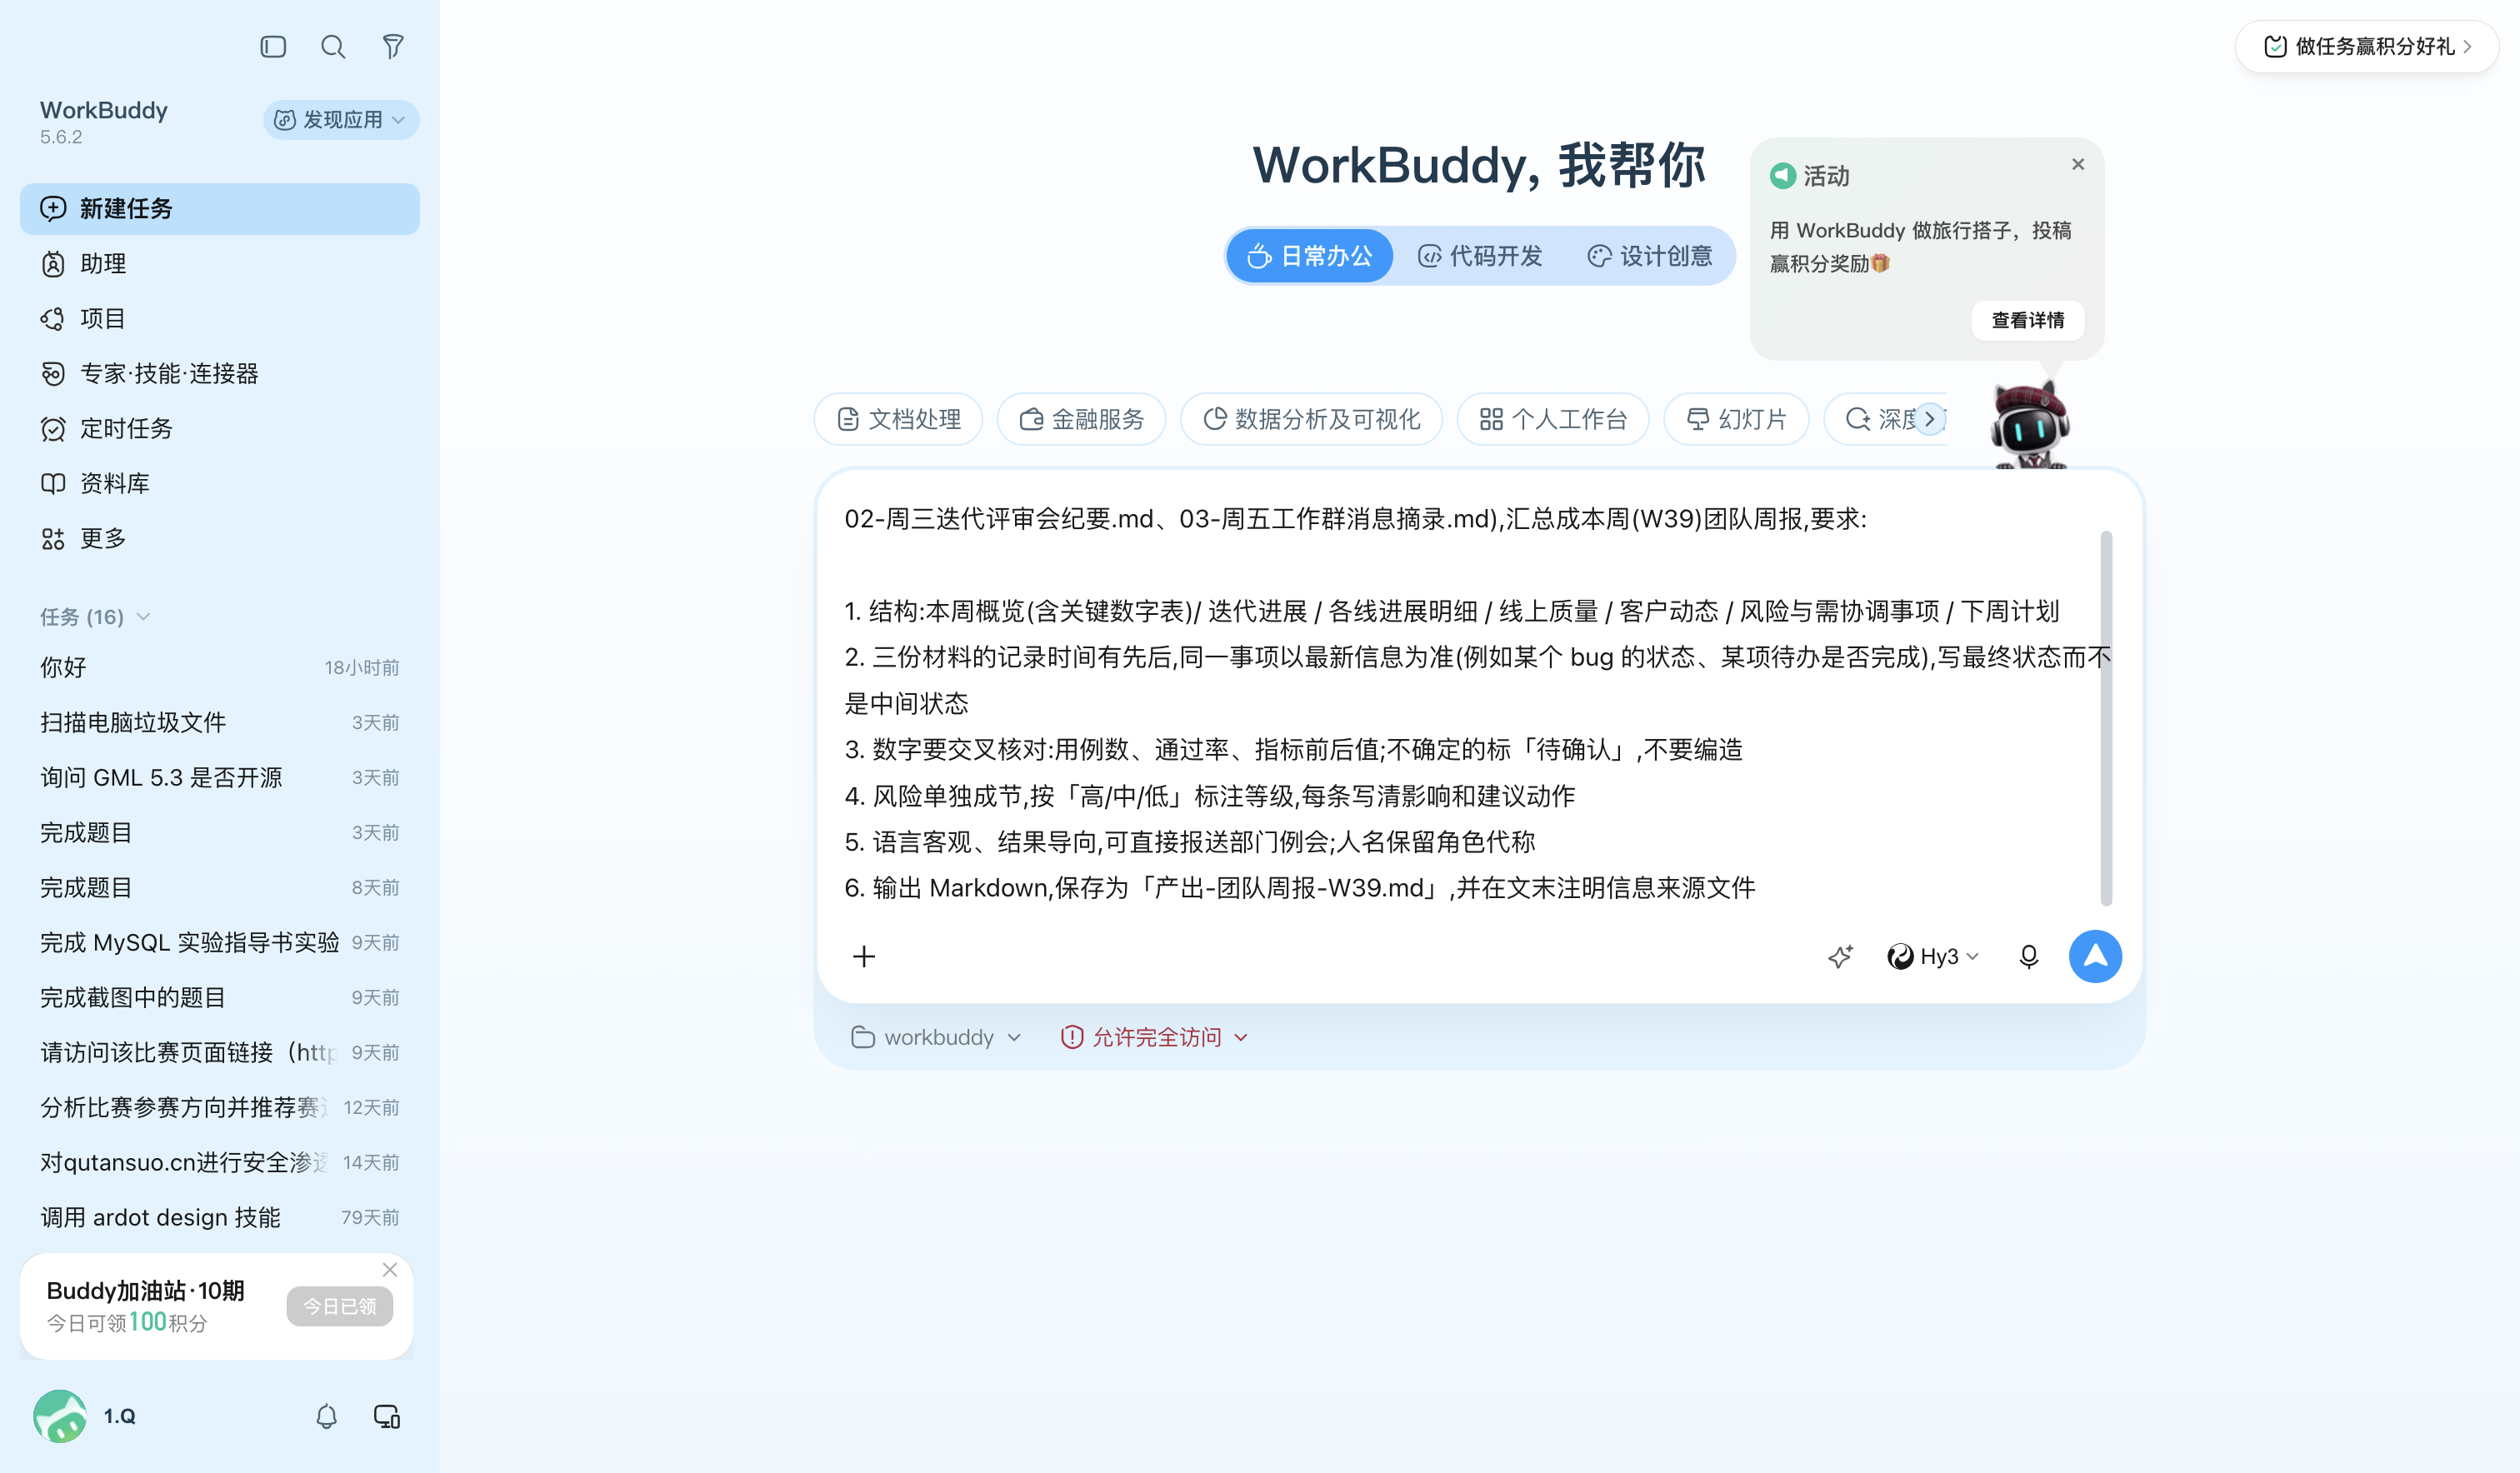
Task: Open the 对qutansuo.cn进行安全渗透 task
Action: tap(220, 1162)
